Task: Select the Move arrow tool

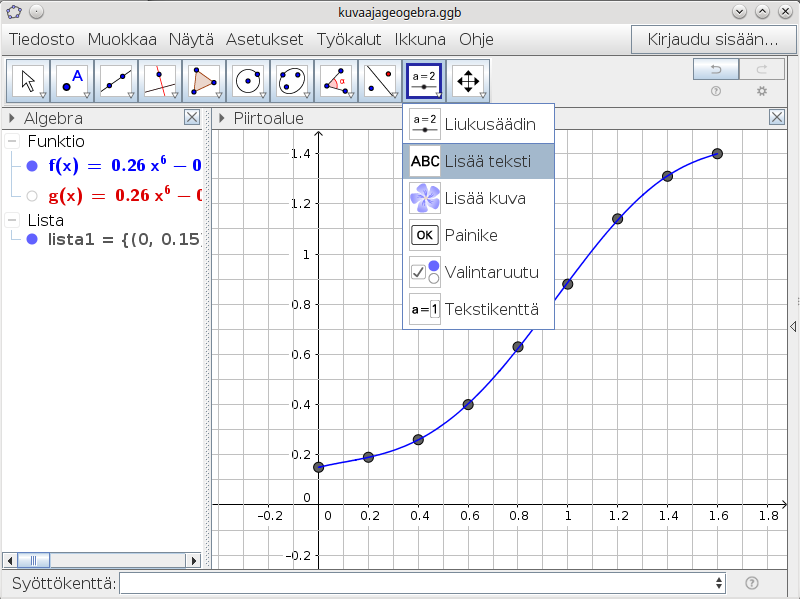Action: [x=28, y=81]
